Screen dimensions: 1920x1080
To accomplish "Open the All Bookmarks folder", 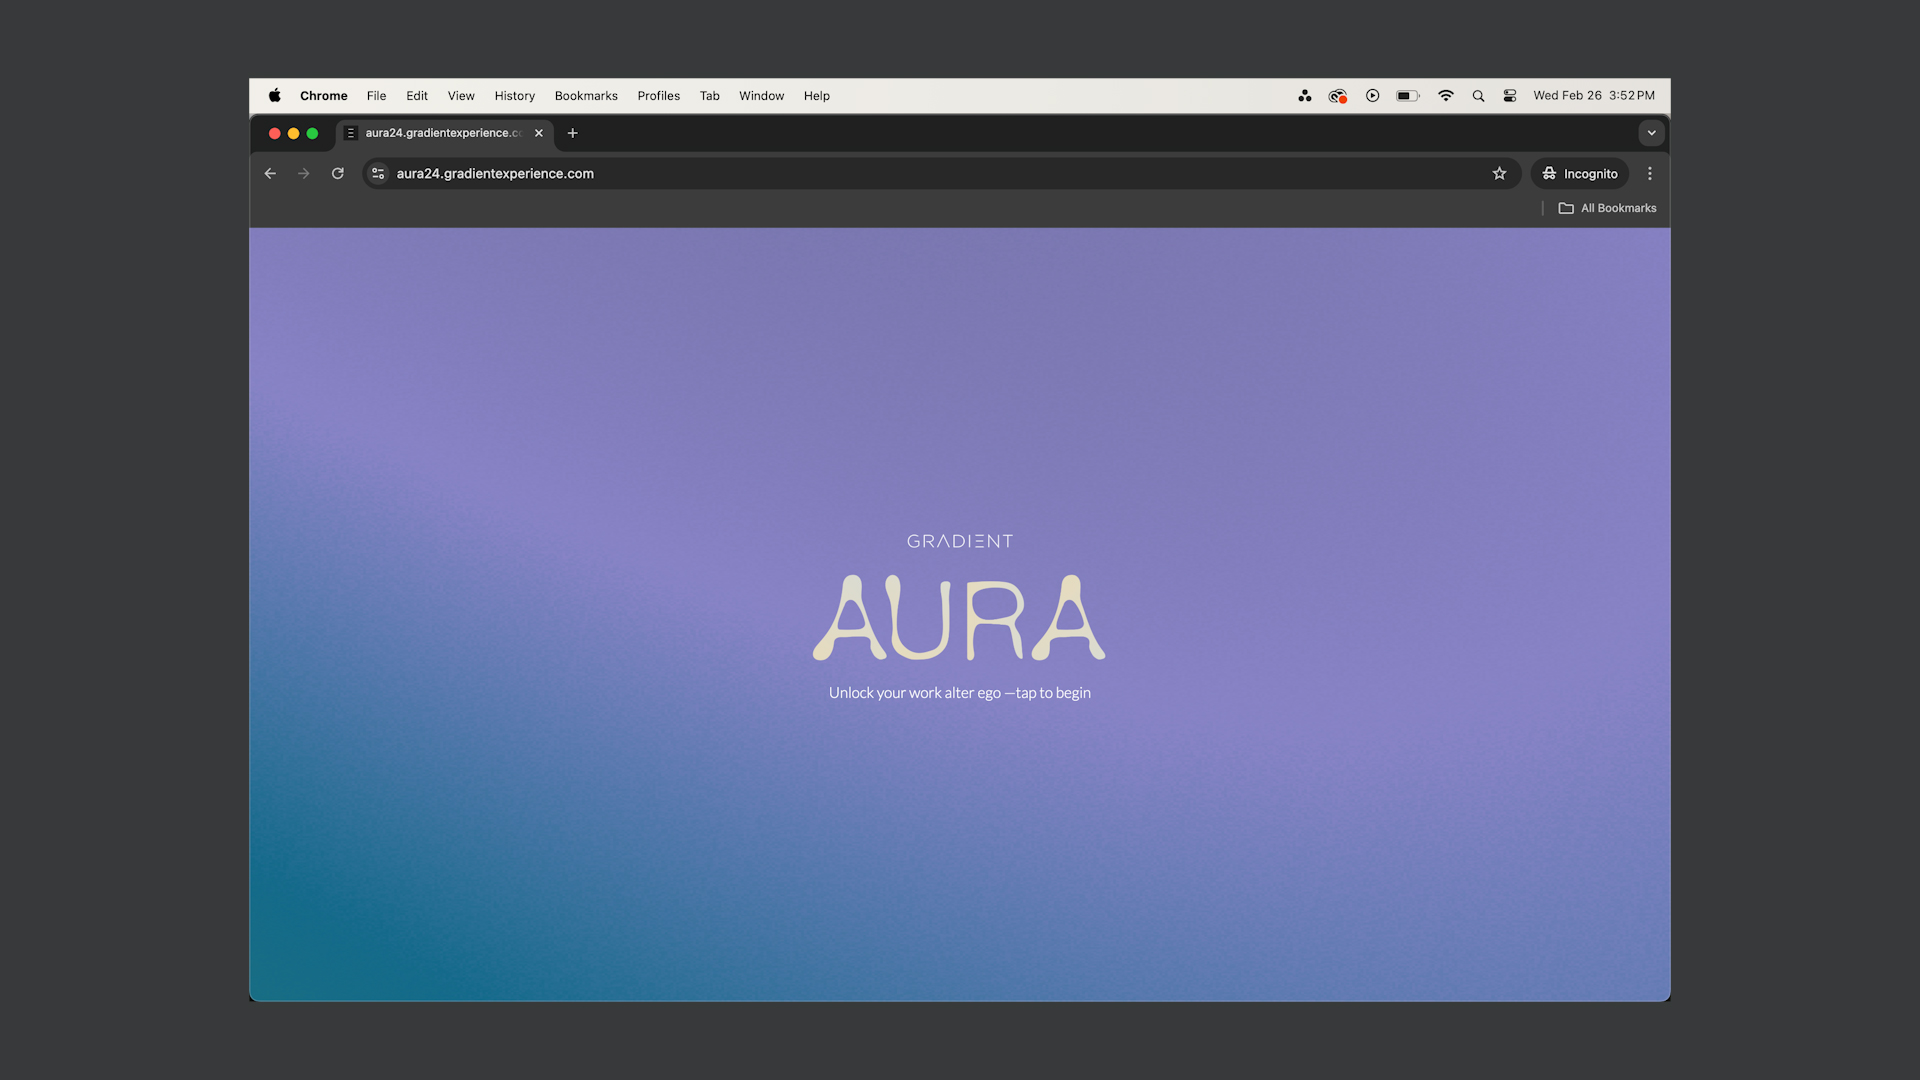I will (x=1608, y=208).
